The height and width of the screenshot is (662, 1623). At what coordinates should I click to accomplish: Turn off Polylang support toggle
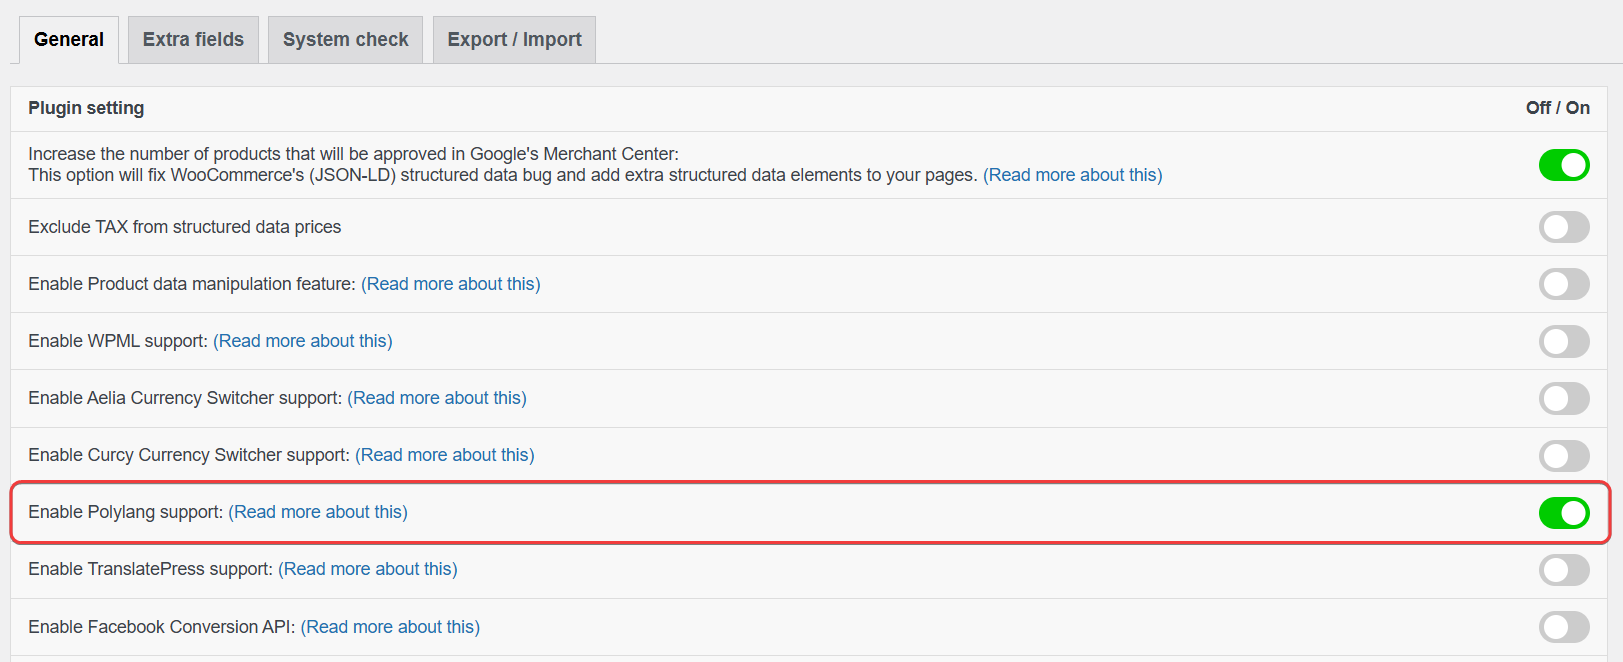point(1563,513)
